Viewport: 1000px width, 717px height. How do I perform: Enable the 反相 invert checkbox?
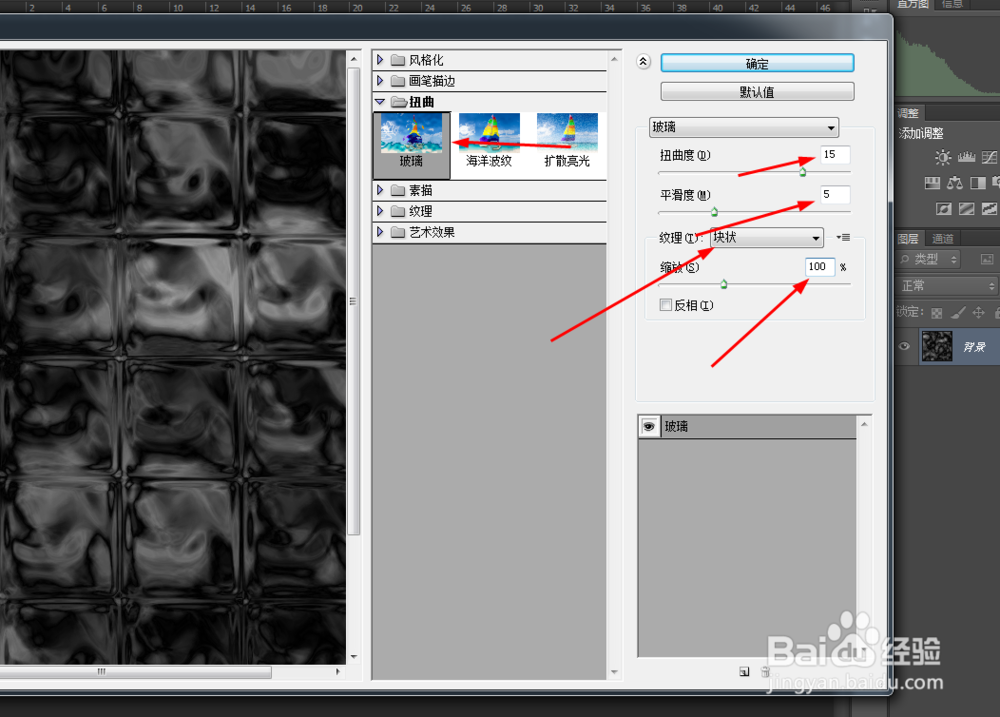pyautogui.click(x=666, y=305)
